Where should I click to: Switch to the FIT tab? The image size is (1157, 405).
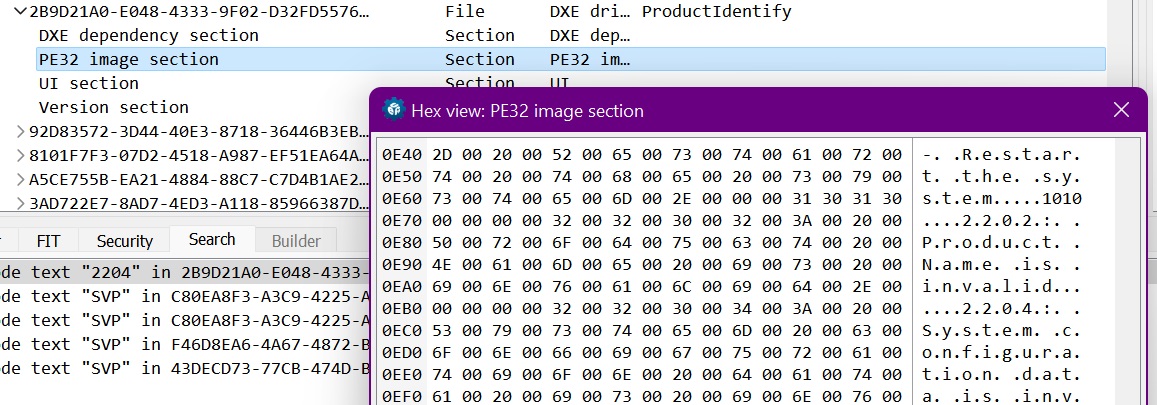pos(48,240)
